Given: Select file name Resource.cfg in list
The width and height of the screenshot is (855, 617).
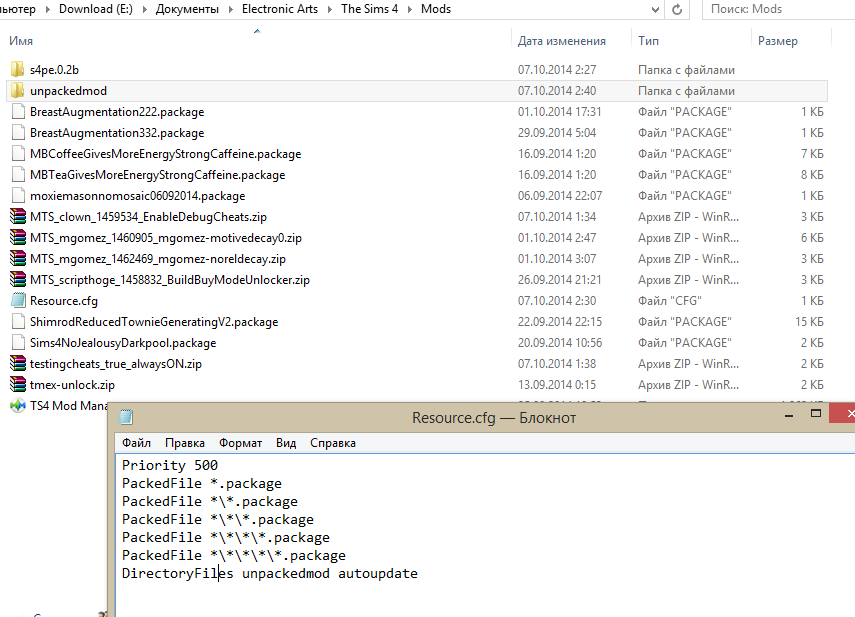Looking at the screenshot, I should coord(64,301).
